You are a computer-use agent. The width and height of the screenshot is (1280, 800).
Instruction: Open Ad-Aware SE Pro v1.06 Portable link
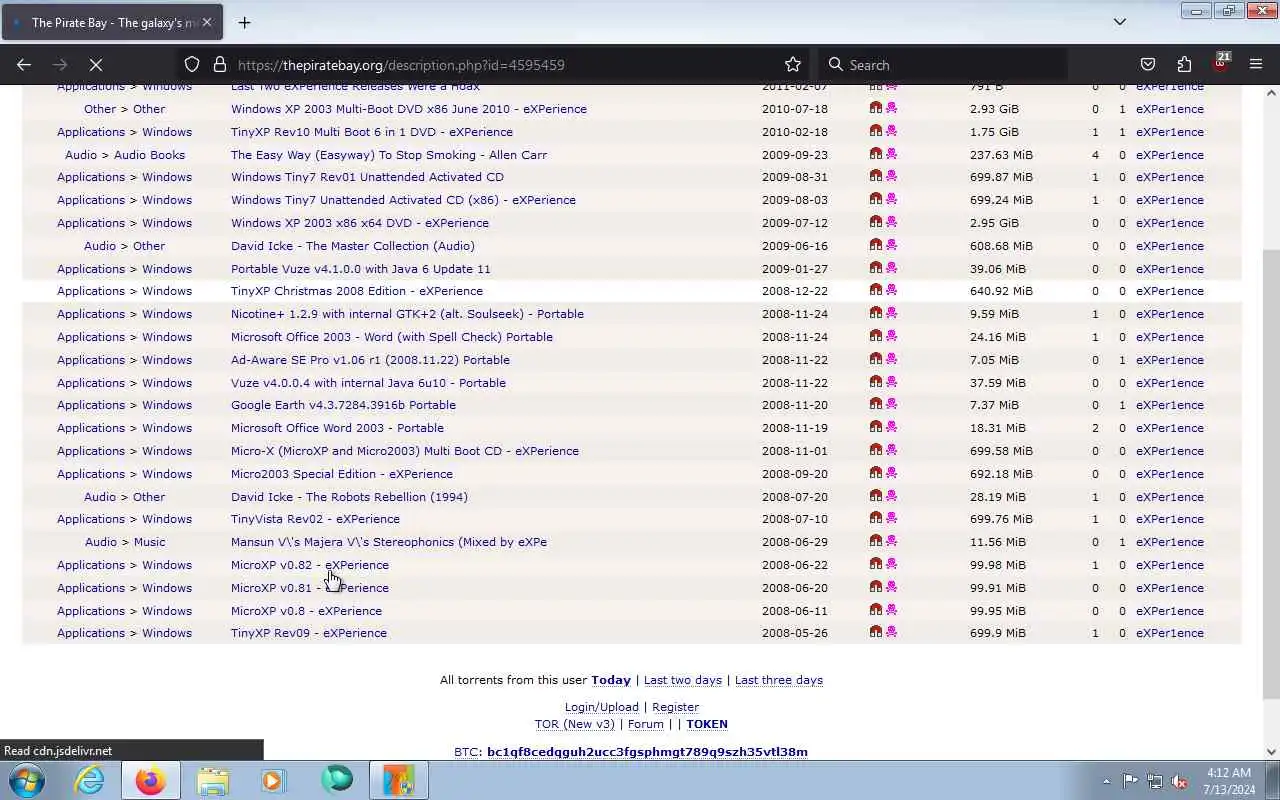coord(370,360)
